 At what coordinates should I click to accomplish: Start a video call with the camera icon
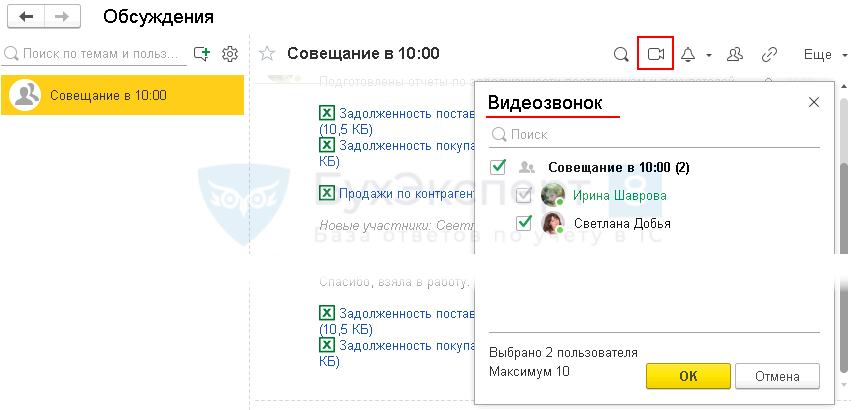[x=656, y=54]
